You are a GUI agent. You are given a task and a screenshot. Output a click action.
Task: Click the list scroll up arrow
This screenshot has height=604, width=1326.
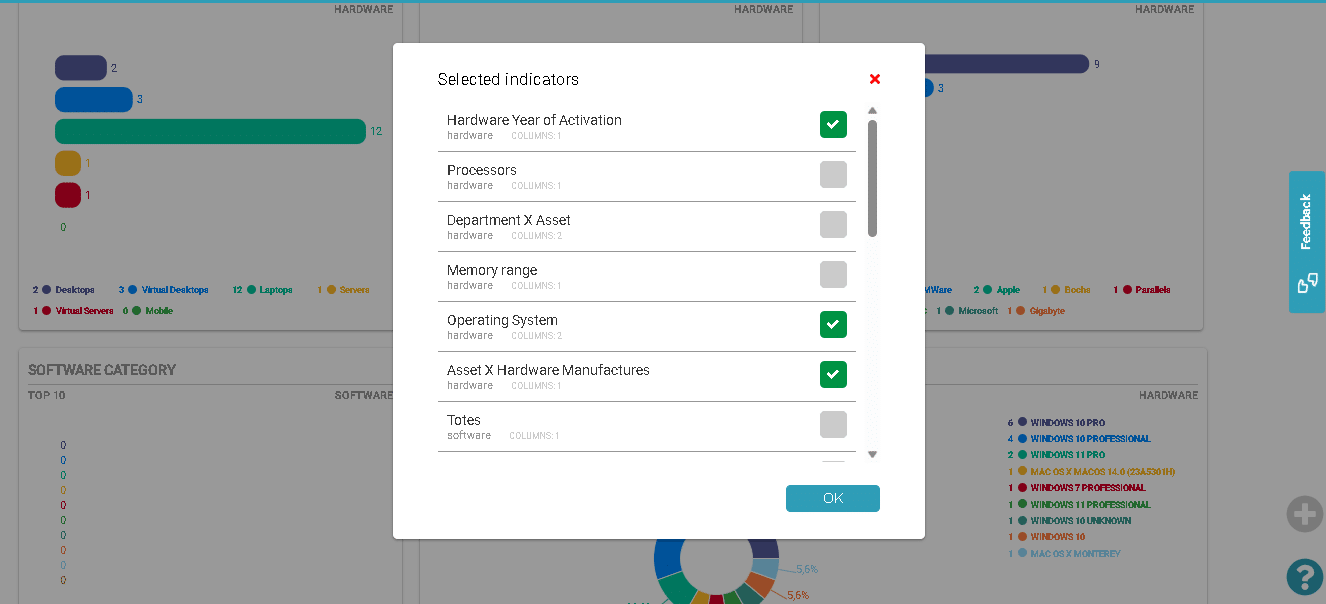pos(872,111)
